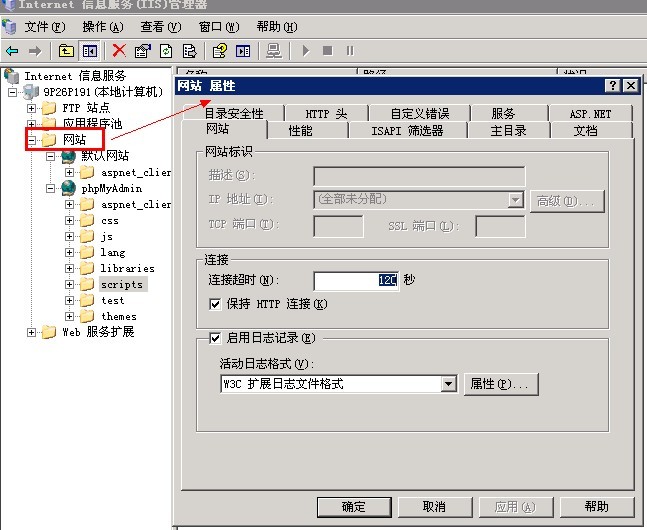Collapse the phpMyAdmin site tree node
The height and width of the screenshot is (530, 647).
coord(49,188)
